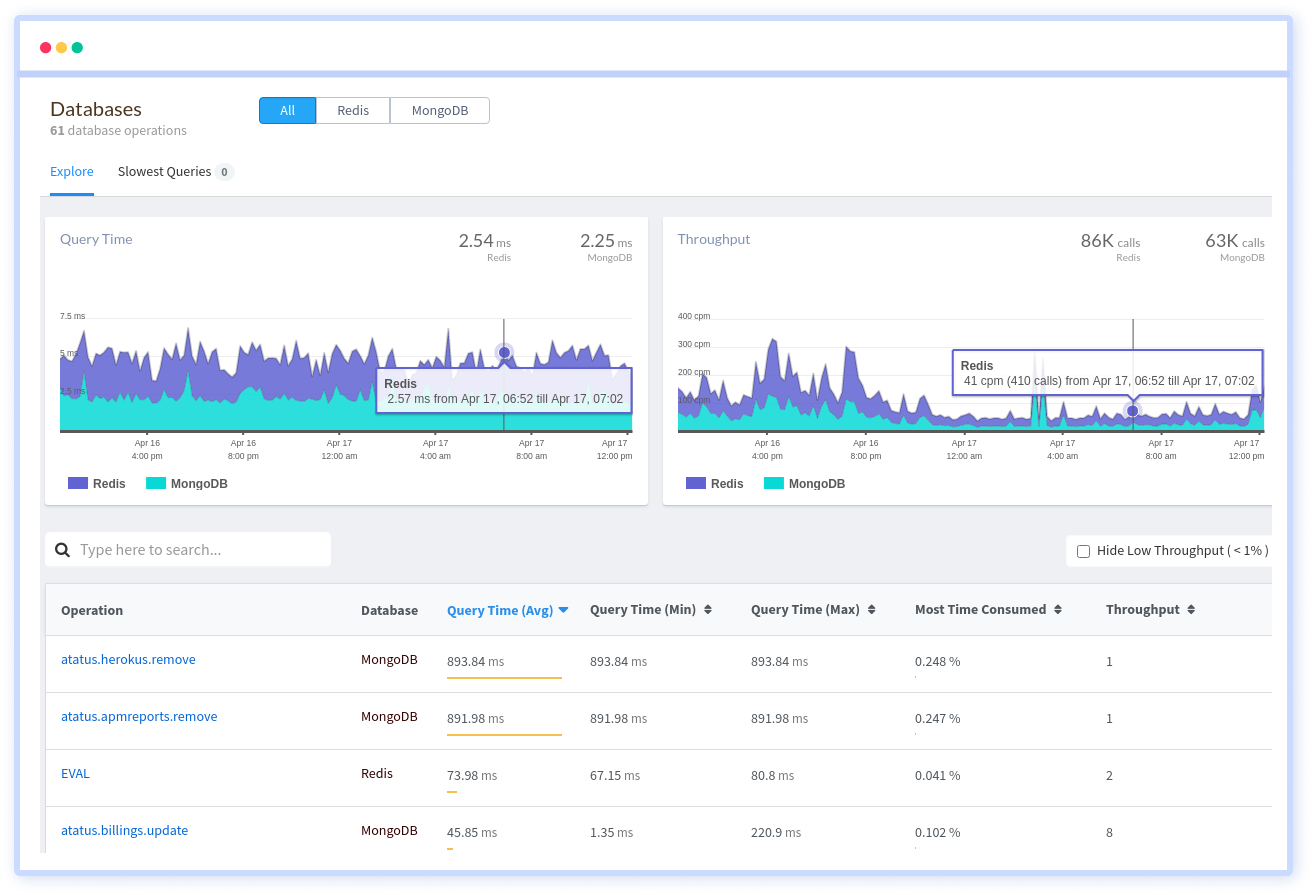Filter databases by Redis
The width and height of the screenshot is (1313, 895).
click(353, 110)
